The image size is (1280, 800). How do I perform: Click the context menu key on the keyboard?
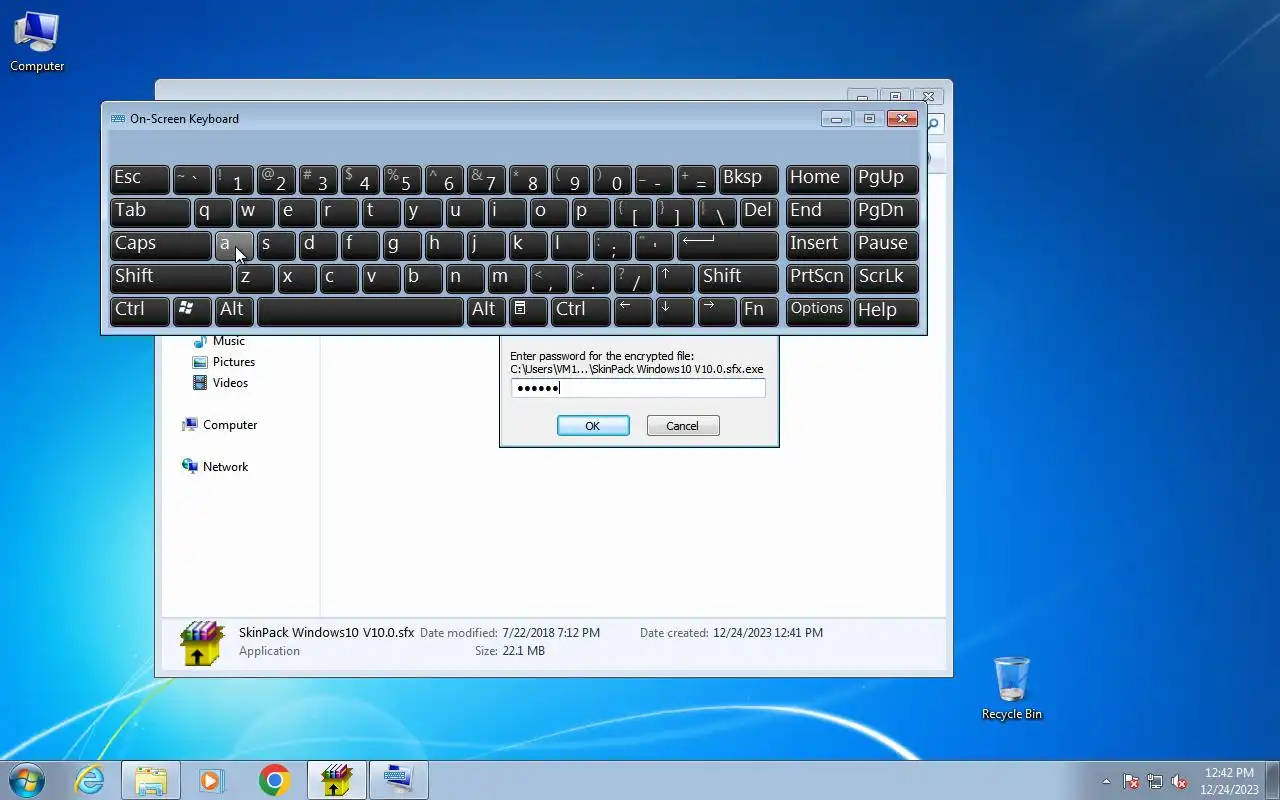point(528,311)
